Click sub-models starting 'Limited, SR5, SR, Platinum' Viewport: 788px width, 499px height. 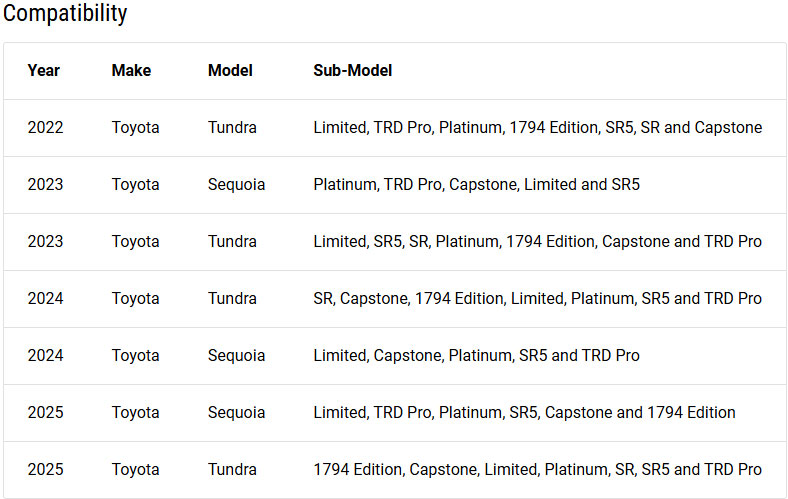(x=538, y=242)
